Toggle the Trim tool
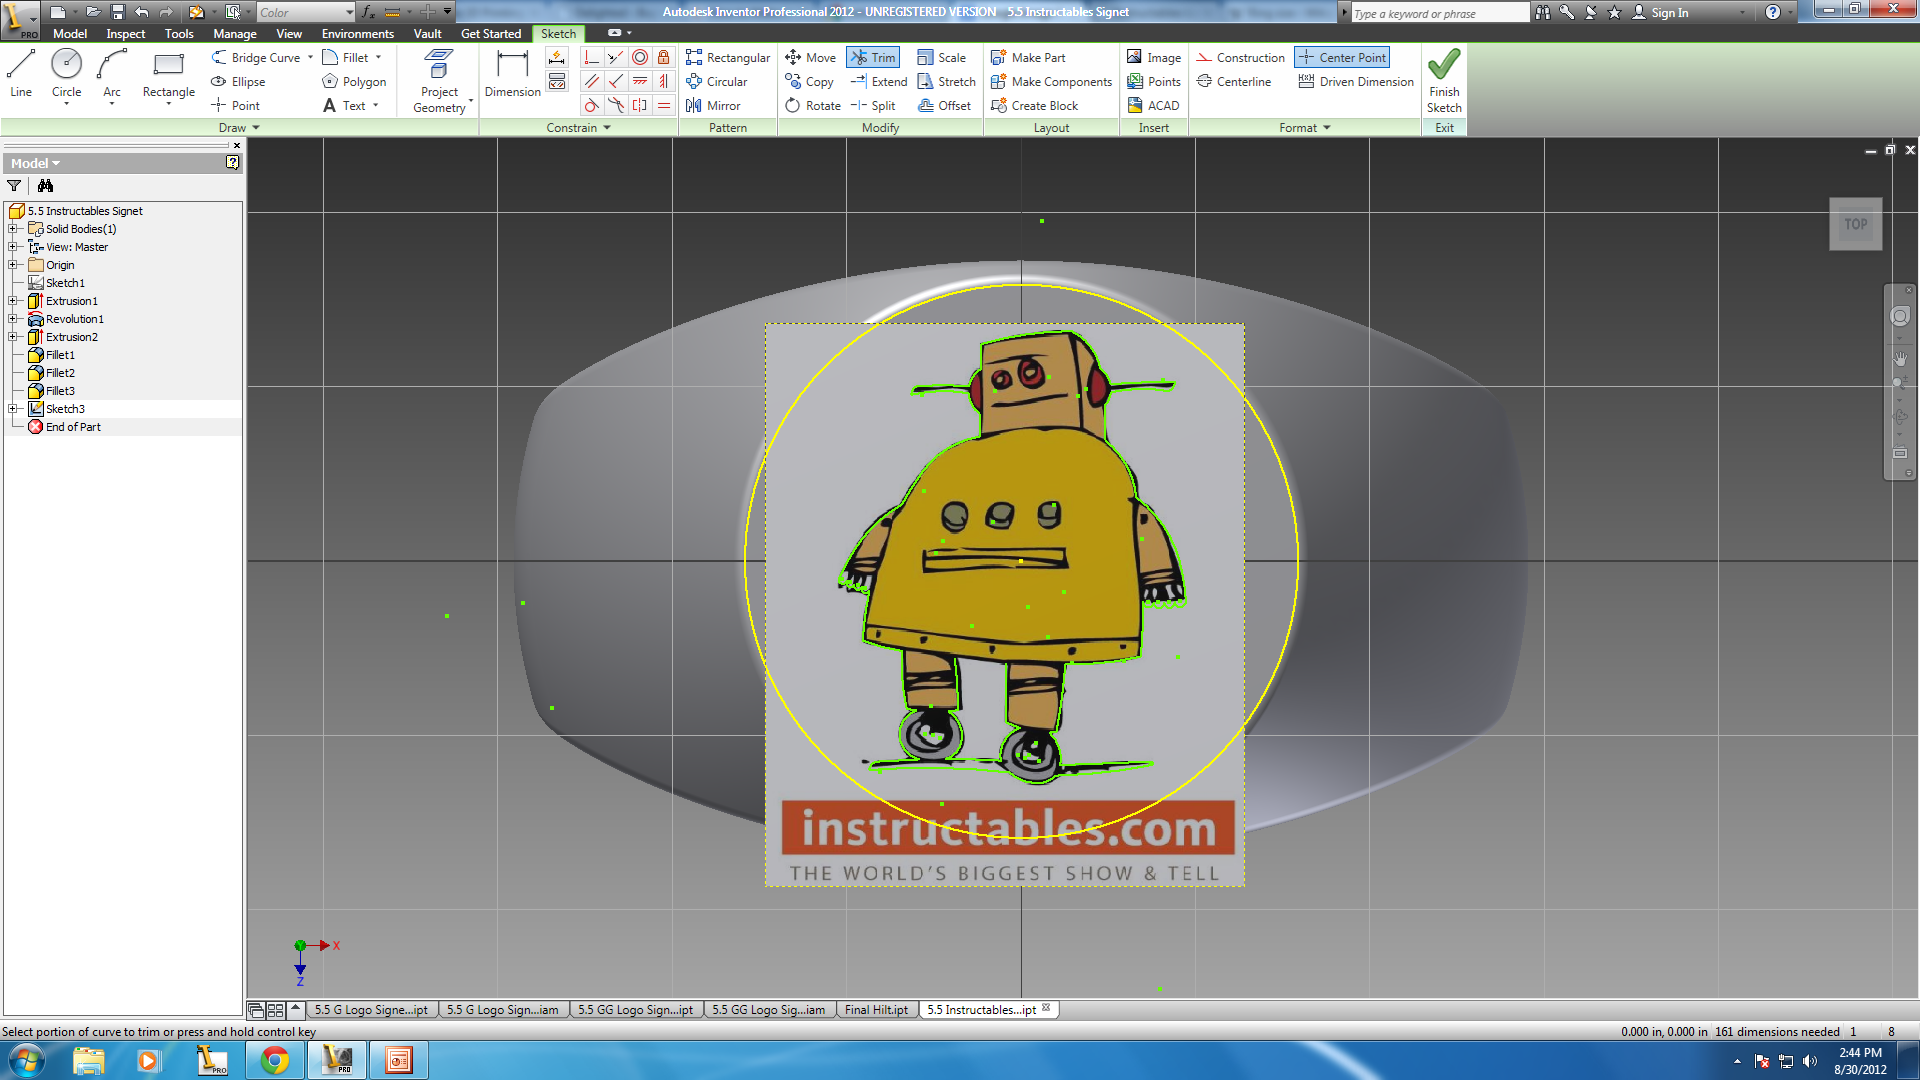This screenshot has width=1920, height=1080. [x=873, y=58]
